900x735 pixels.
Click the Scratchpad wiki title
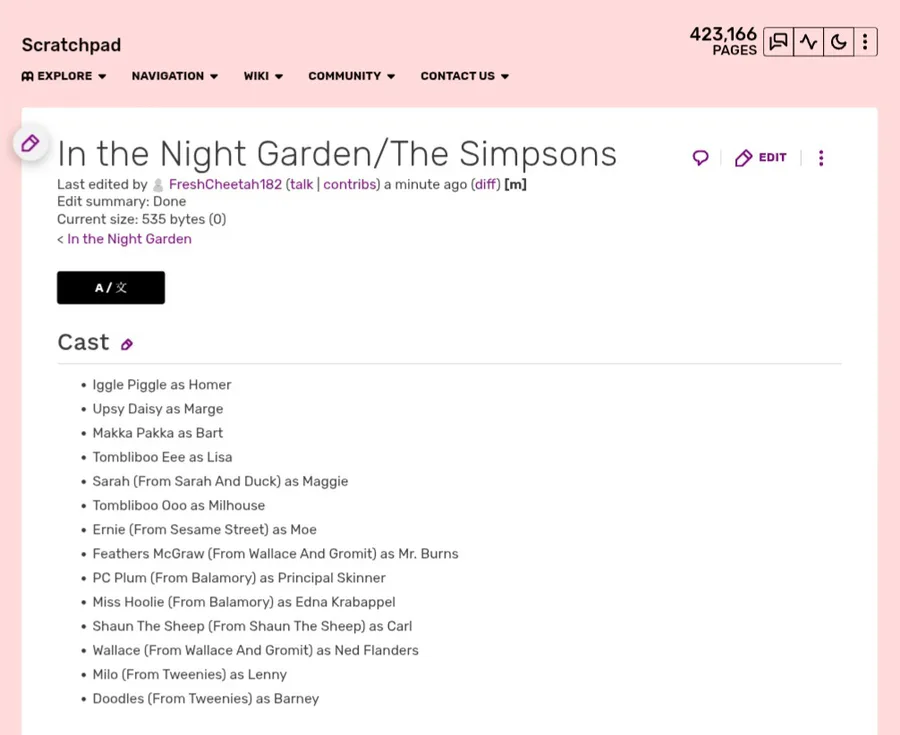pos(71,45)
